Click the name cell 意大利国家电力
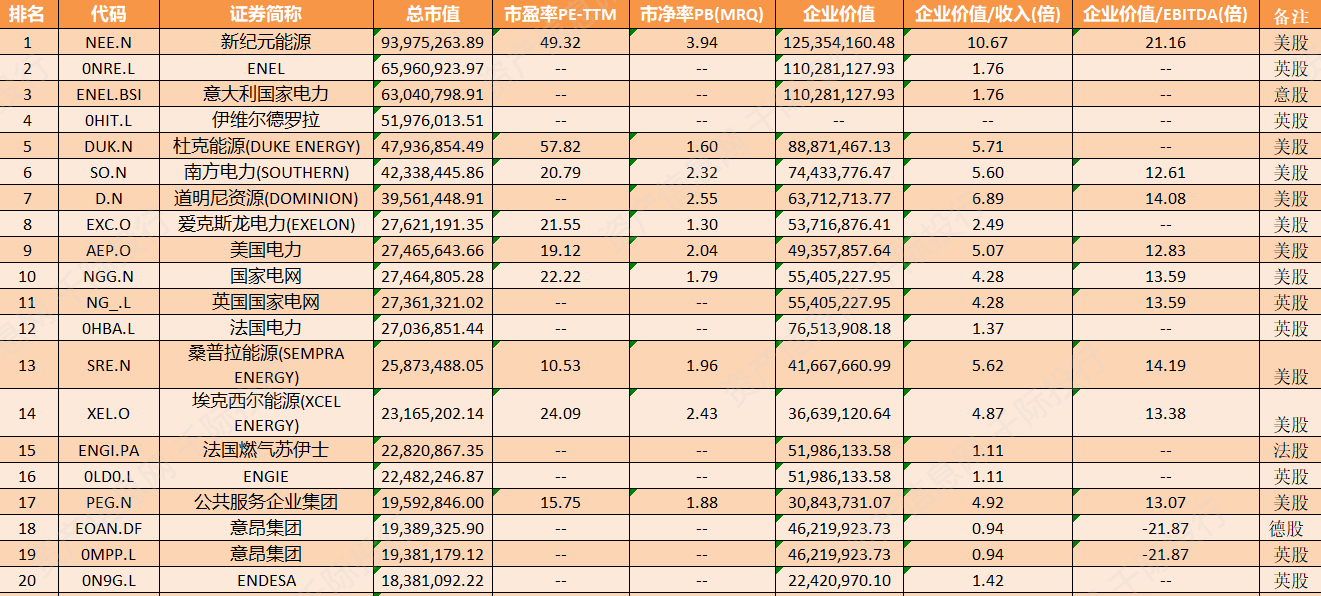1321x596 pixels. (x=265, y=94)
